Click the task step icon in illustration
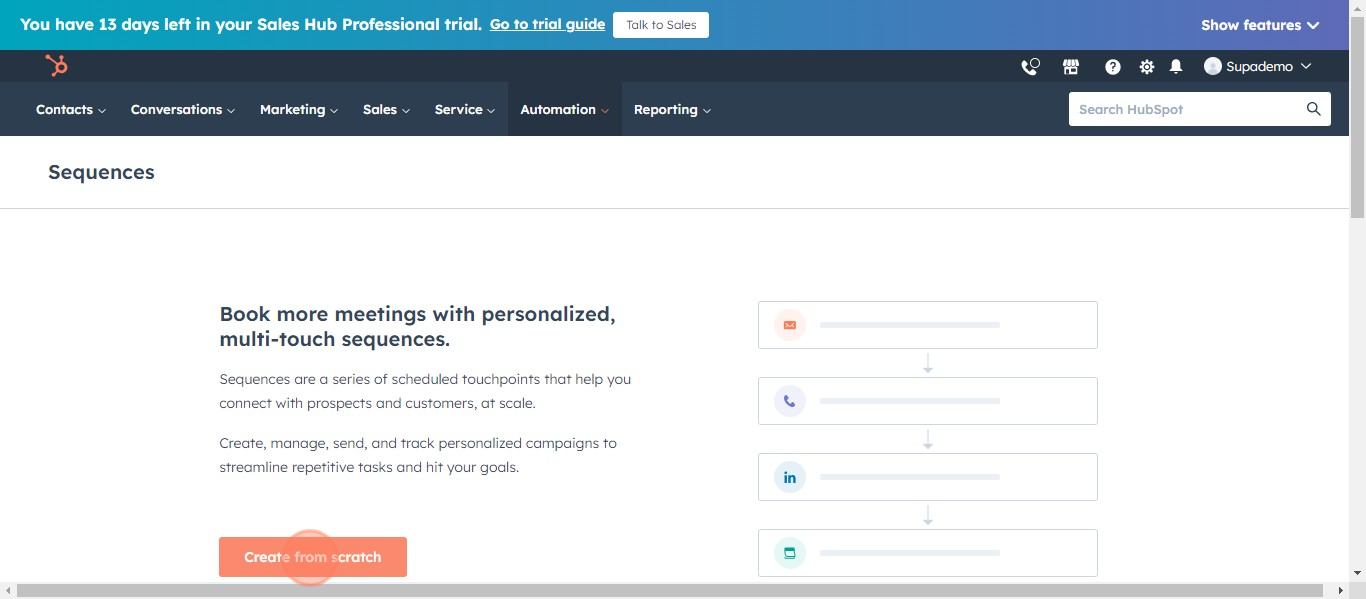The height and width of the screenshot is (599, 1366). [x=790, y=553]
